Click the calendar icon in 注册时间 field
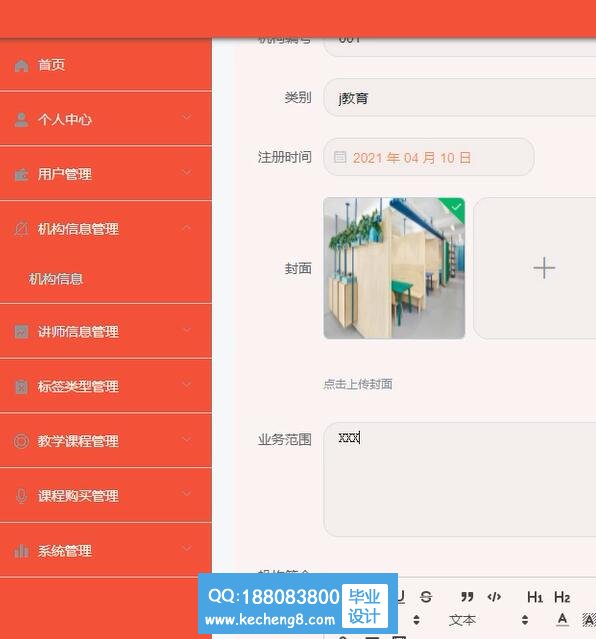 tap(340, 157)
